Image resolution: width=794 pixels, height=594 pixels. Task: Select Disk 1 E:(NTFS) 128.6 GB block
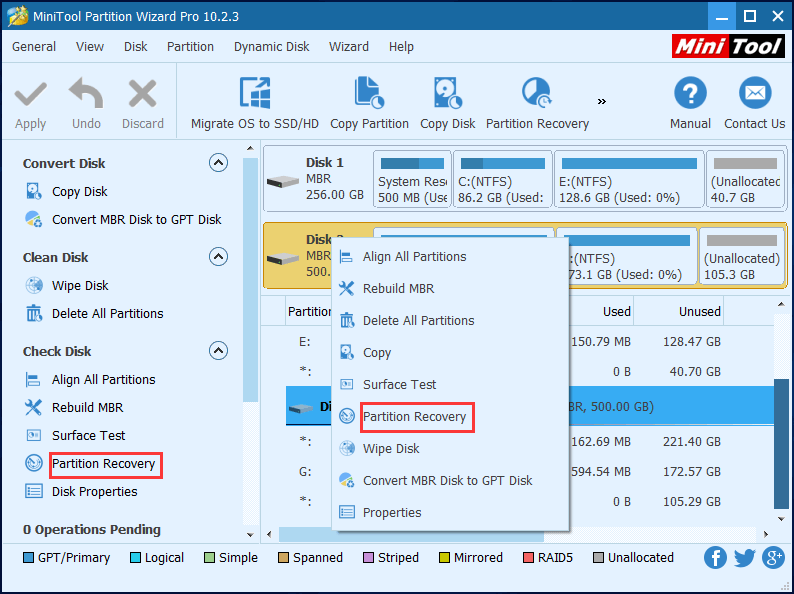629,179
